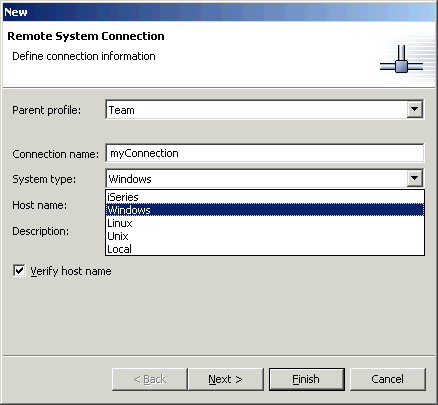438x405 pixels.
Task: Collapse the System type dropdown arrow
Action: tap(415, 178)
